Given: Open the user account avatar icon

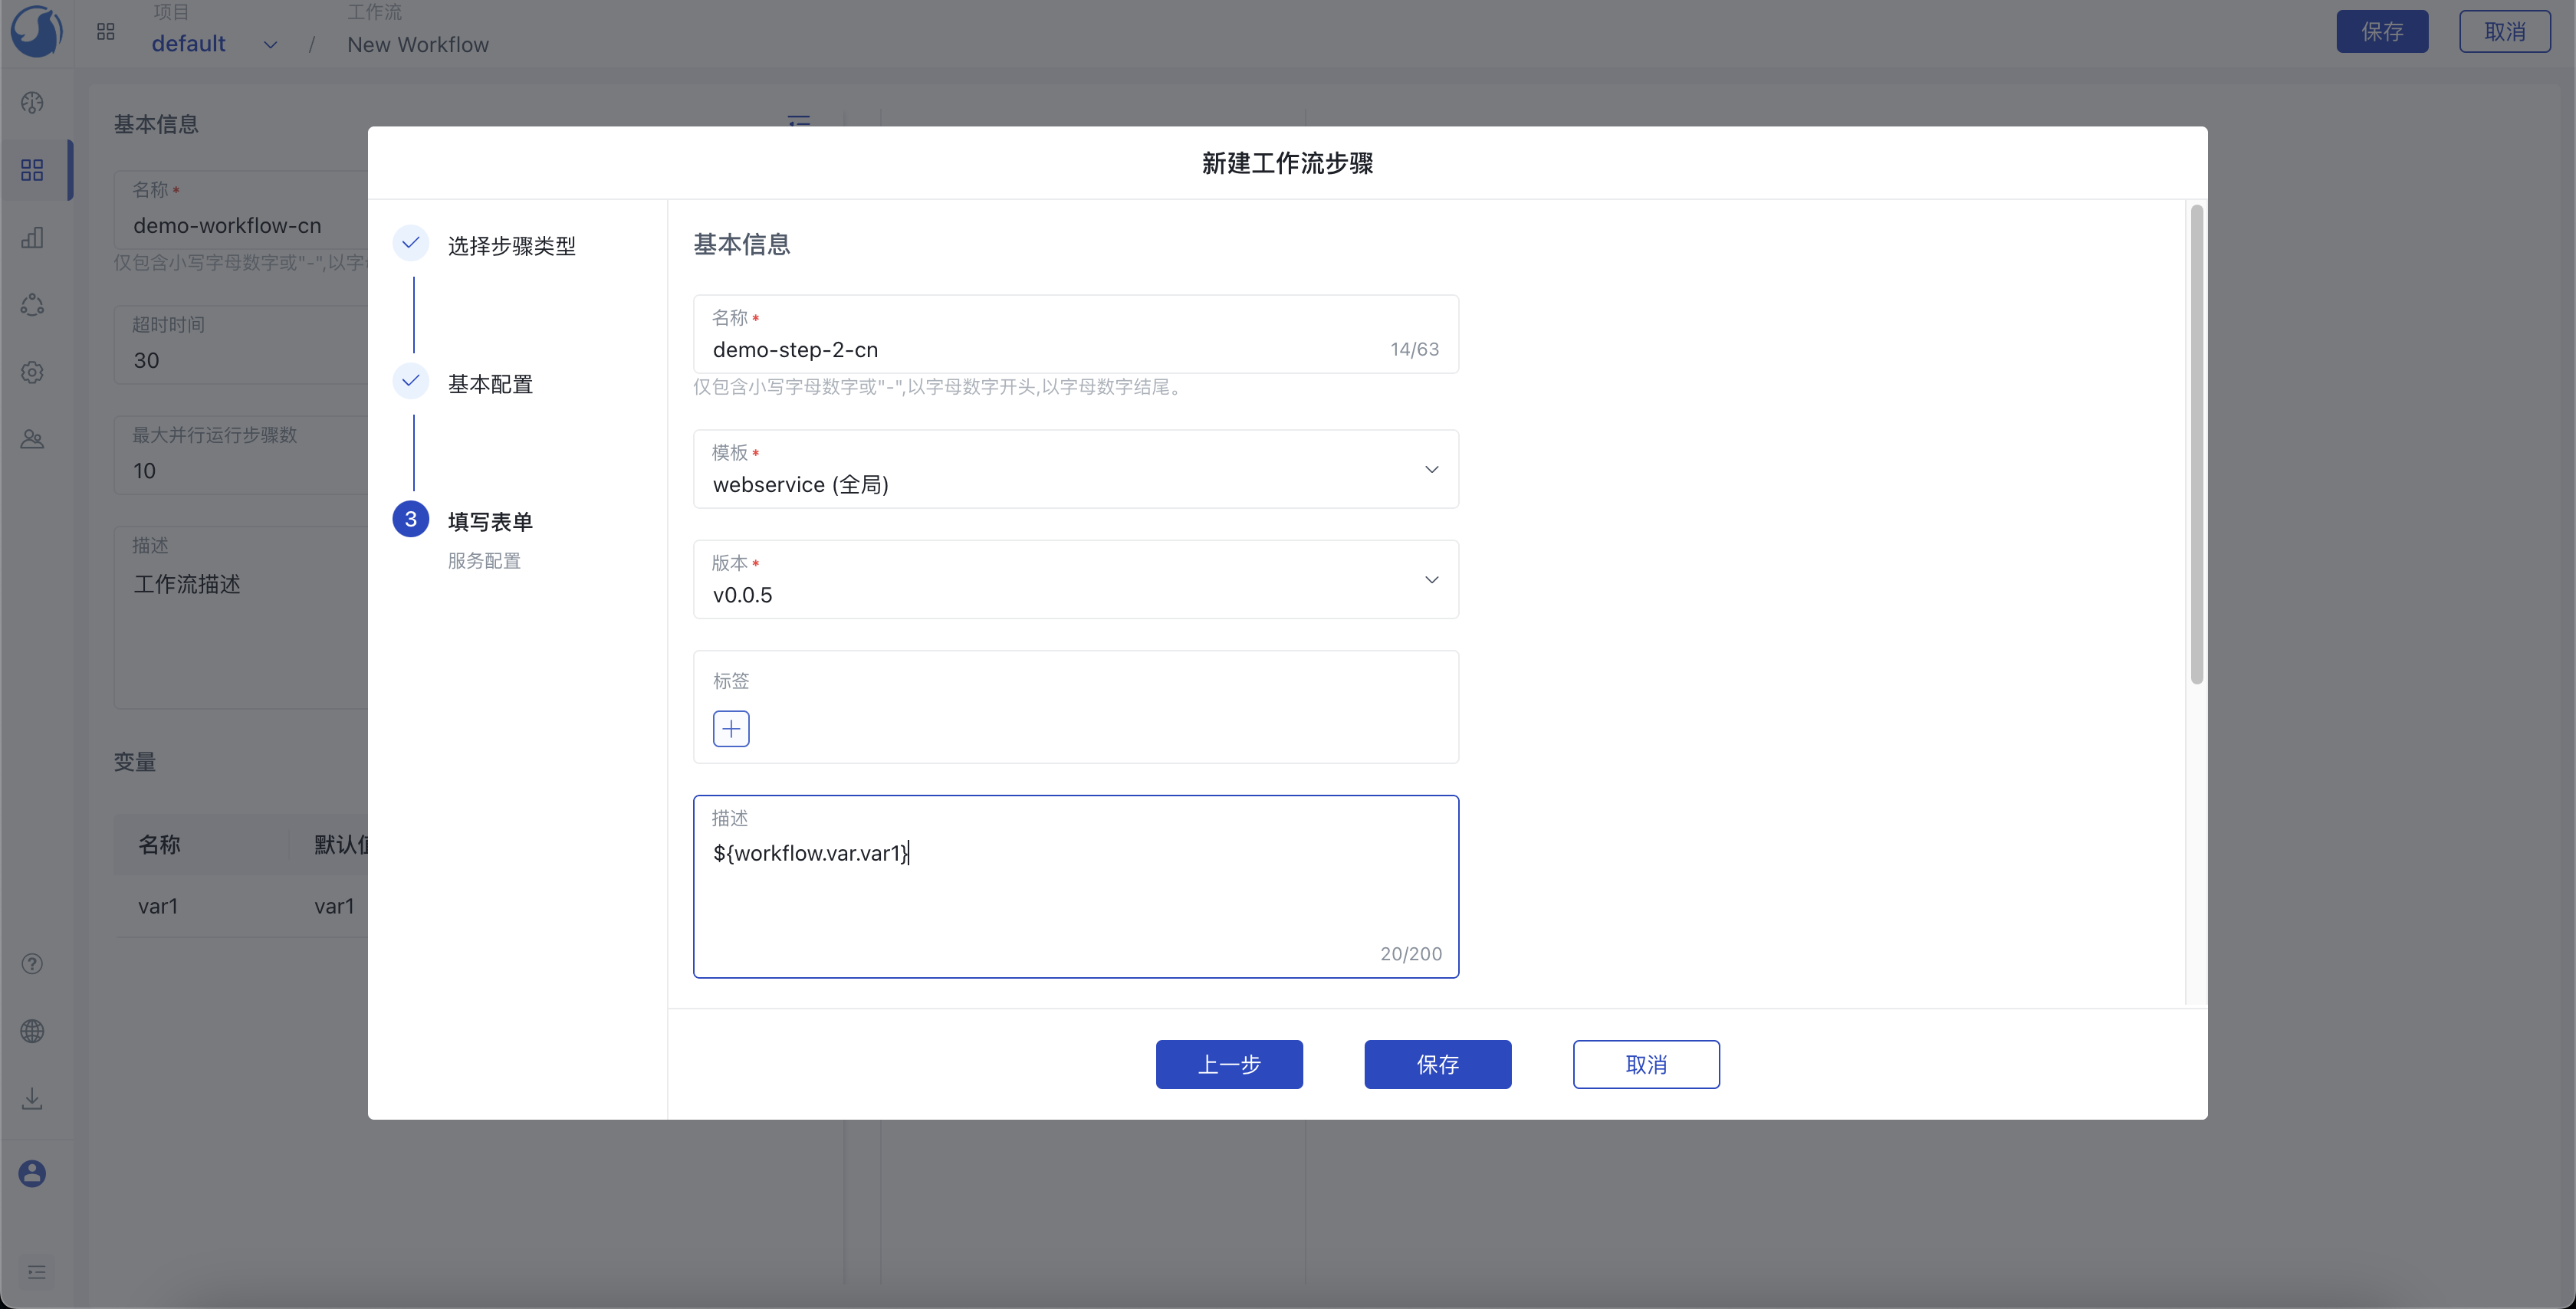Looking at the screenshot, I should [x=32, y=1173].
